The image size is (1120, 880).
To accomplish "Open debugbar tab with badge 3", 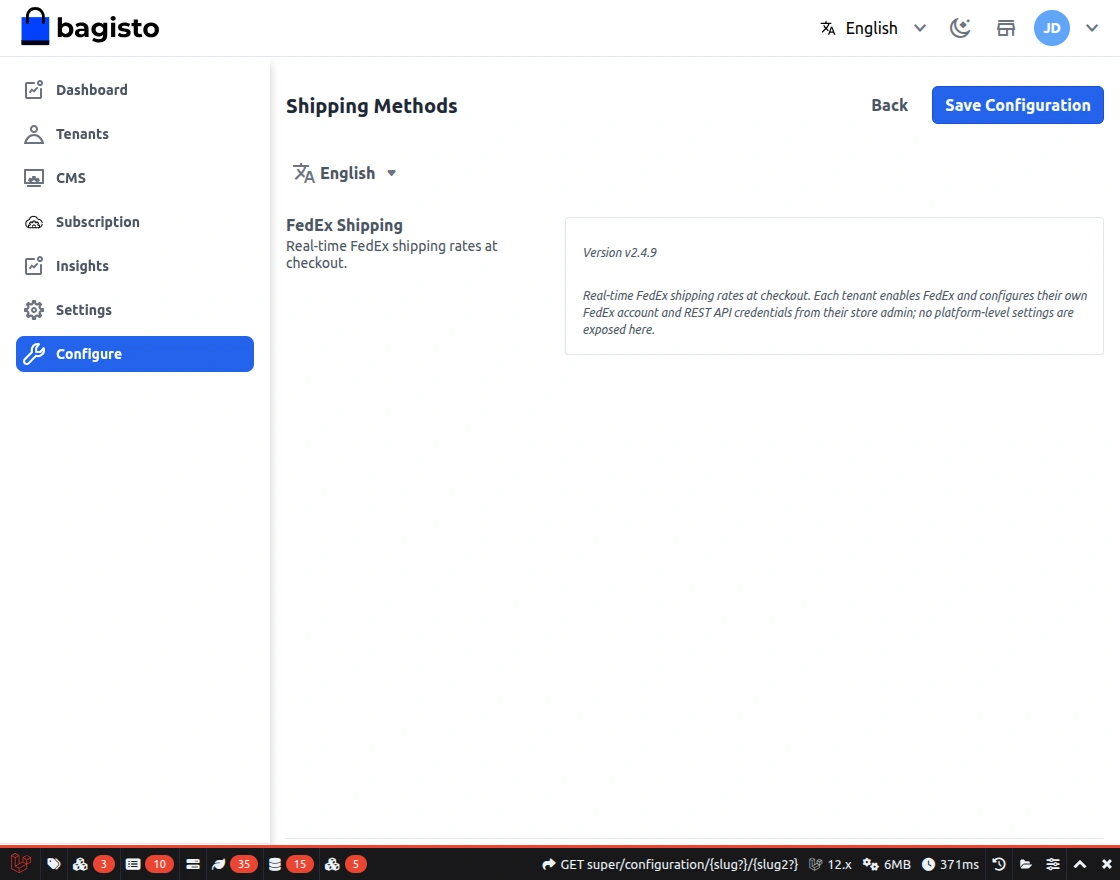I will (x=93, y=864).
